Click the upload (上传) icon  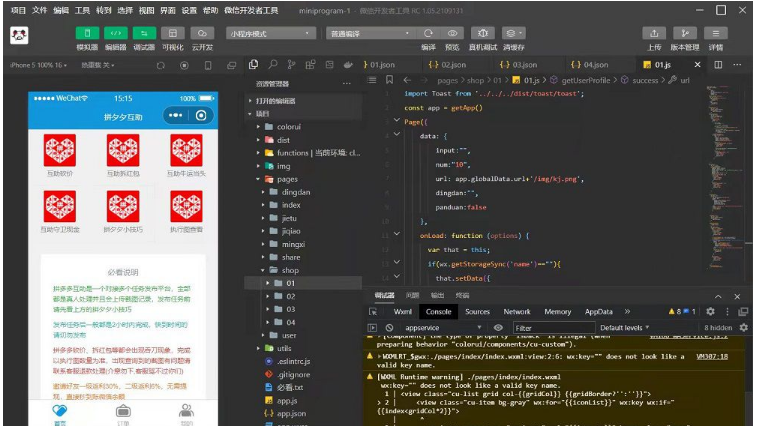654,33
